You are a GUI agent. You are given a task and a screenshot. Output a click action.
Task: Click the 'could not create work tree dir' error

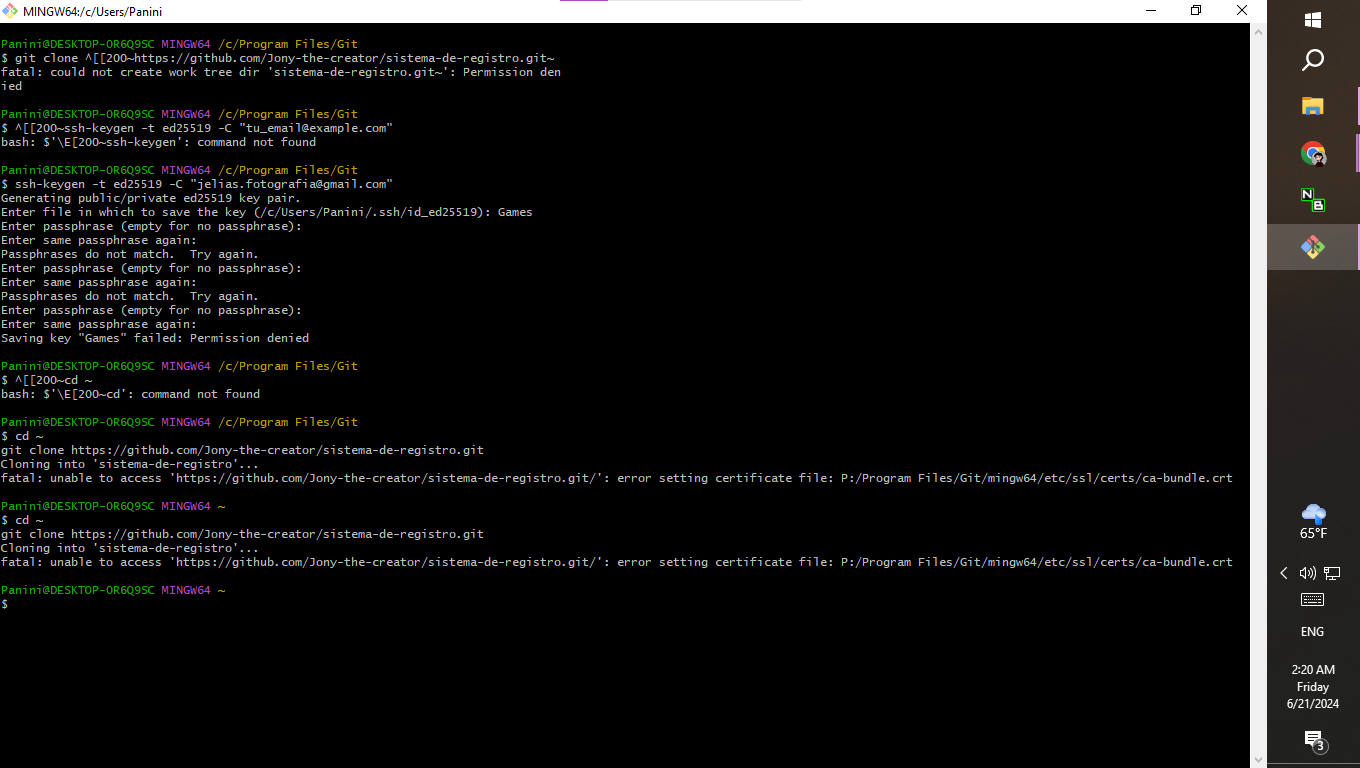click(x=281, y=79)
